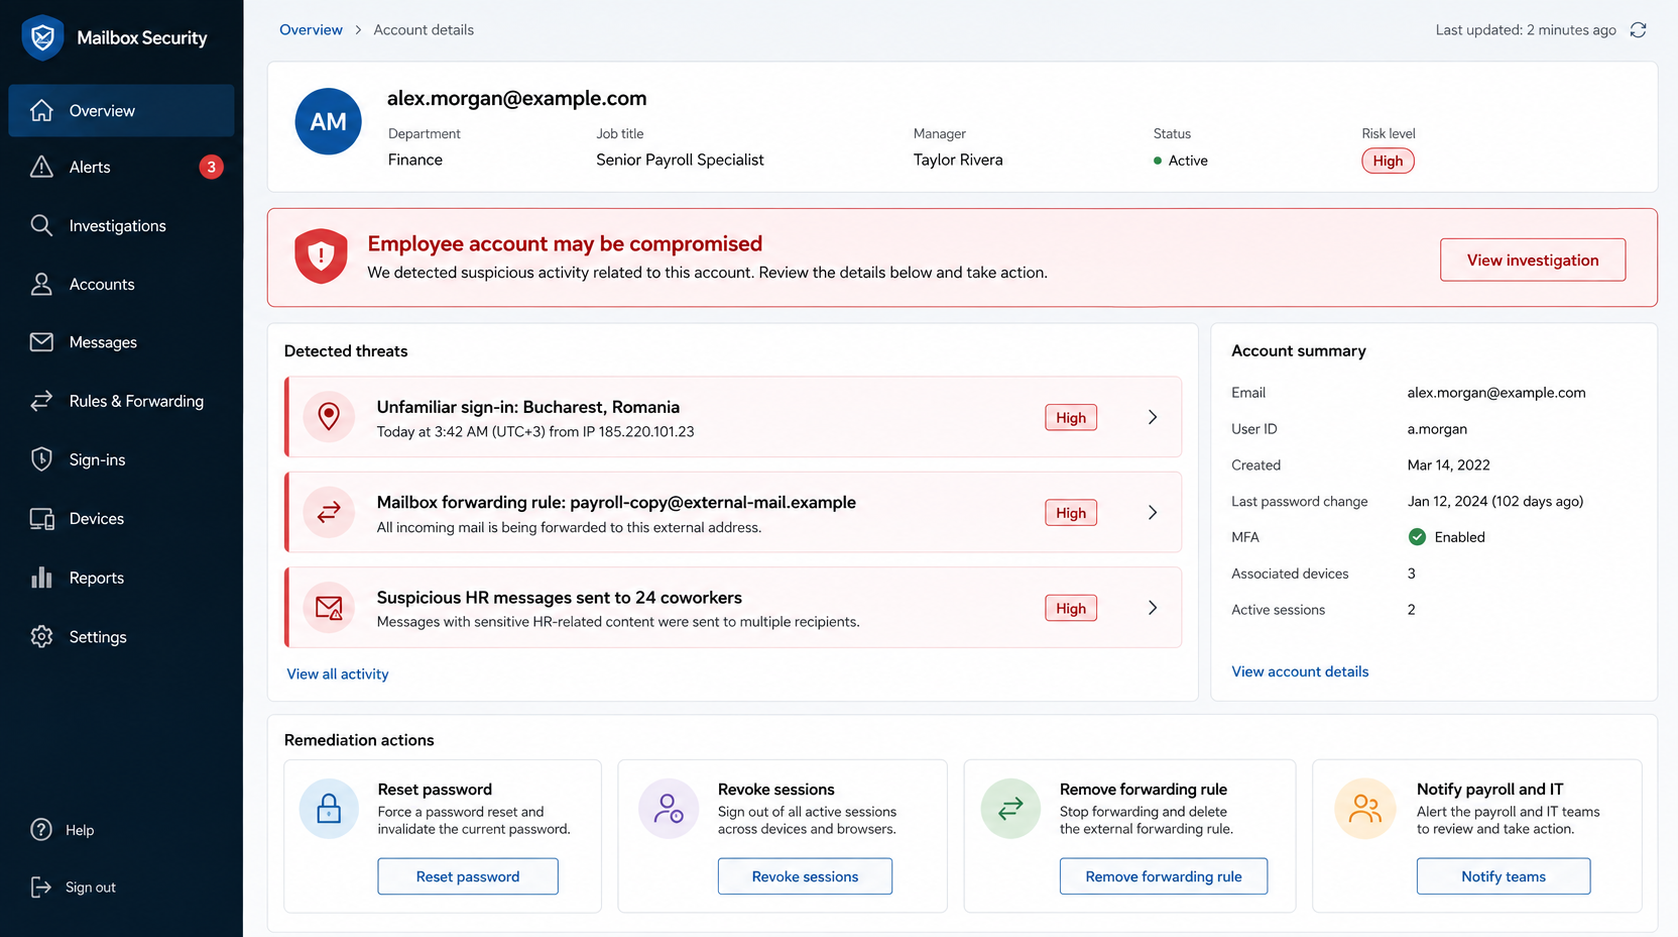The height and width of the screenshot is (937, 1678).
Task: Click the Investigations magnifier icon
Action: pos(41,225)
